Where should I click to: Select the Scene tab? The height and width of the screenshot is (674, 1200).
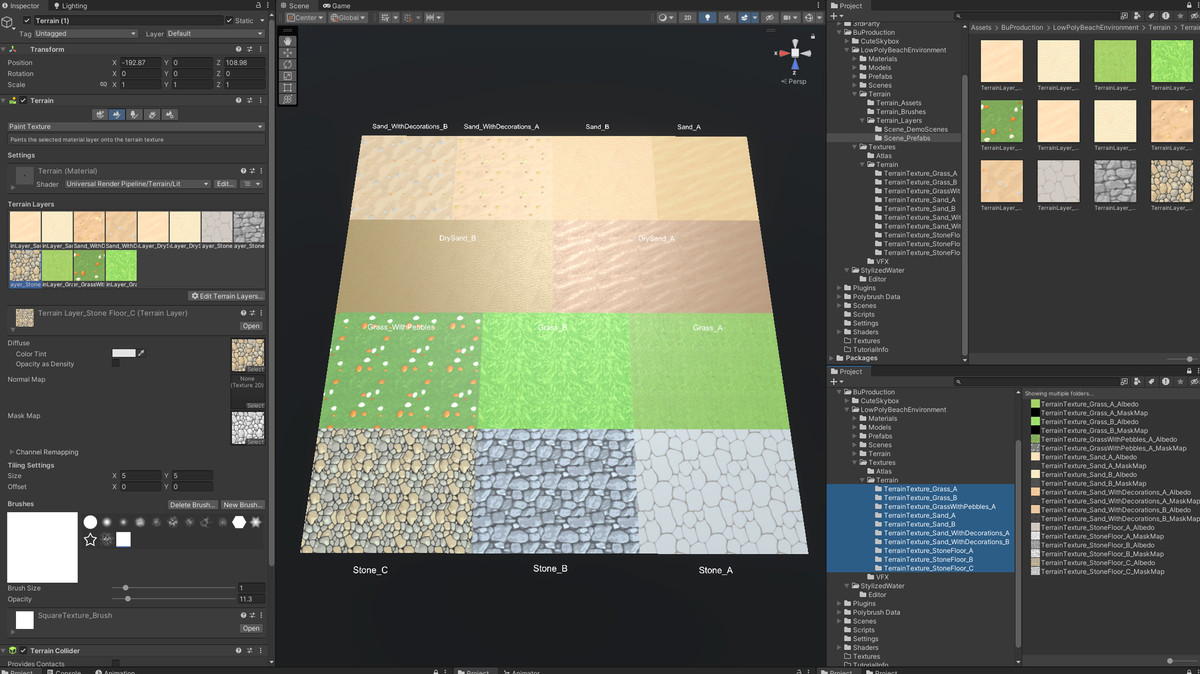pos(298,6)
